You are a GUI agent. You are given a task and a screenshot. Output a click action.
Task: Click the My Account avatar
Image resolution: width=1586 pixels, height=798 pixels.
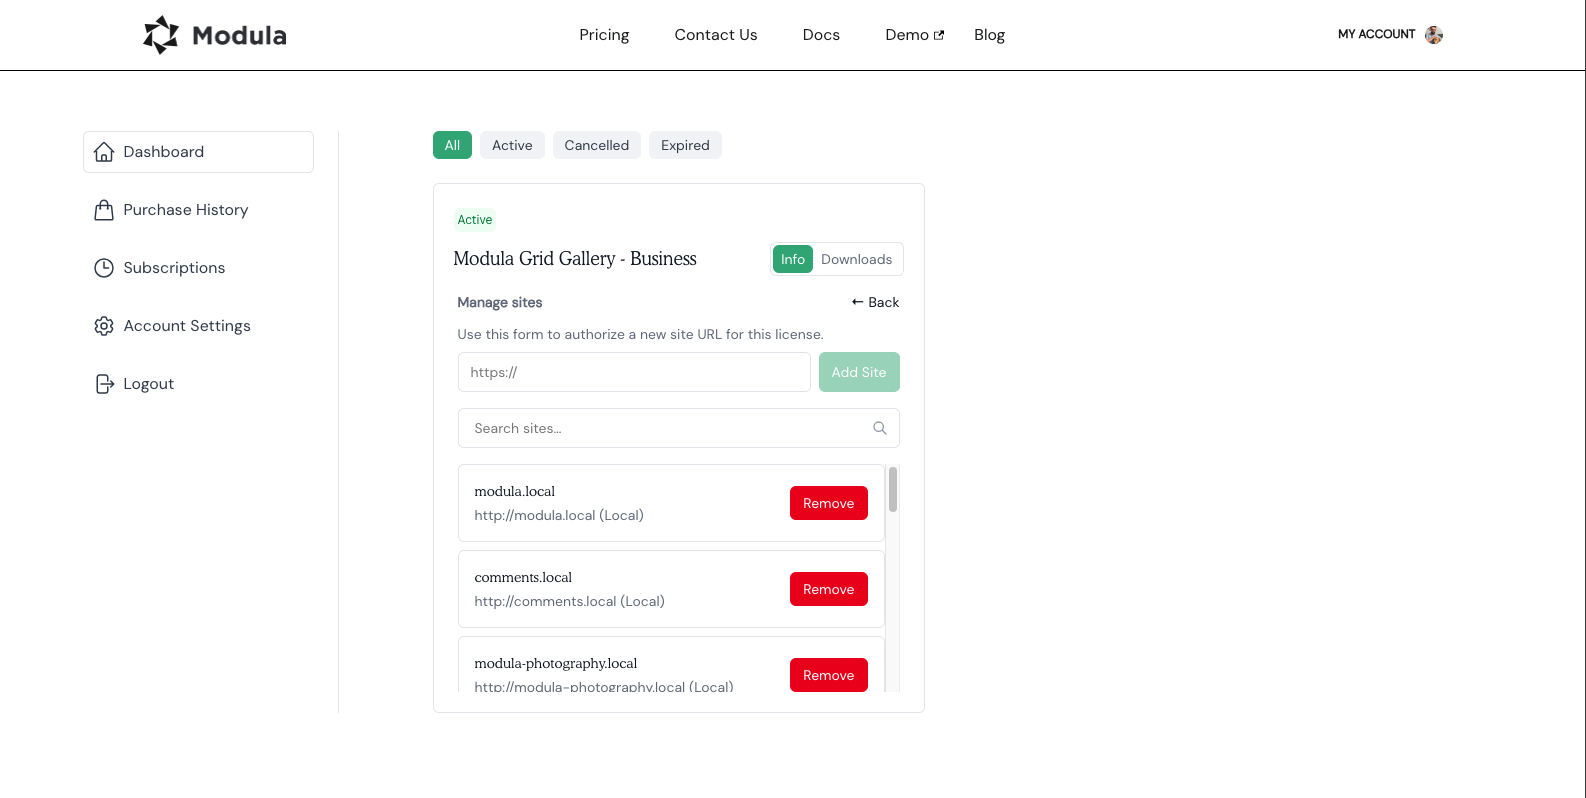pyautogui.click(x=1434, y=35)
